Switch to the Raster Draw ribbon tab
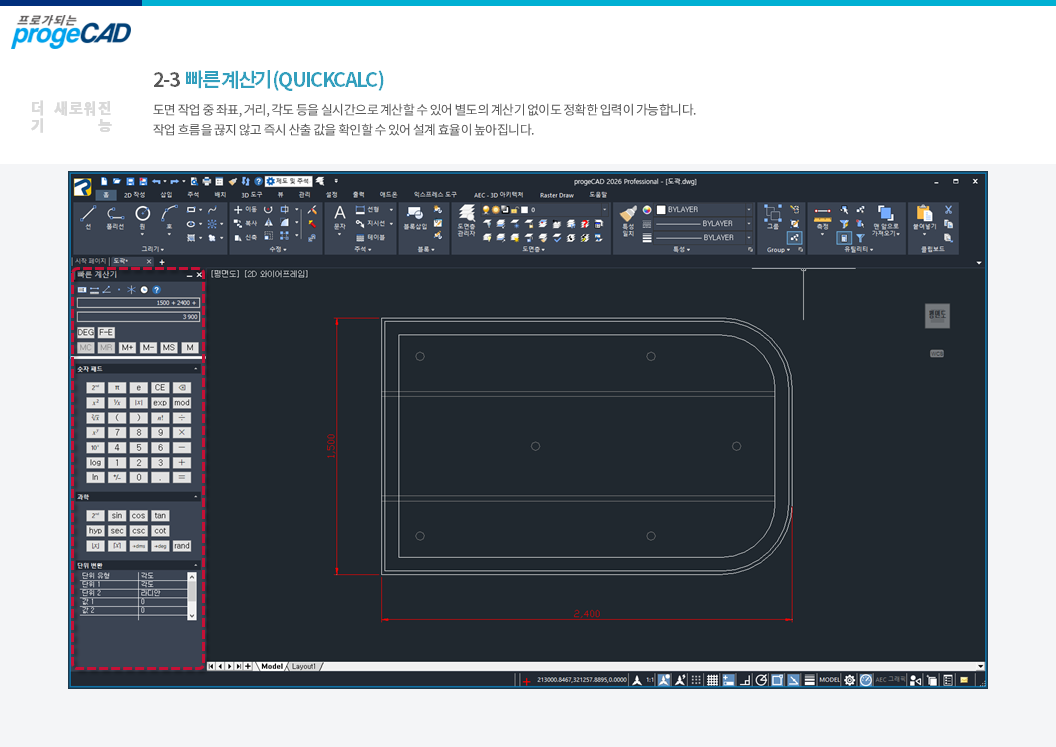This screenshot has width=1056, height=747. [557, 195]
